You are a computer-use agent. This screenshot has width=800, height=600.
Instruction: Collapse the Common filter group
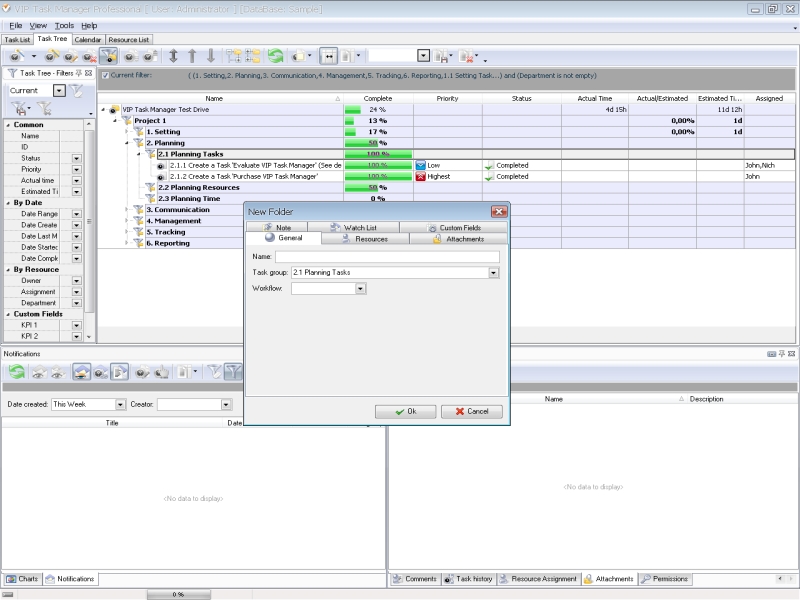click(8, 125)
